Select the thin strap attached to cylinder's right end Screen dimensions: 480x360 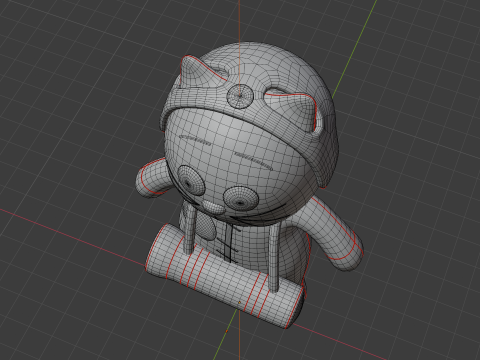point(274,257)
